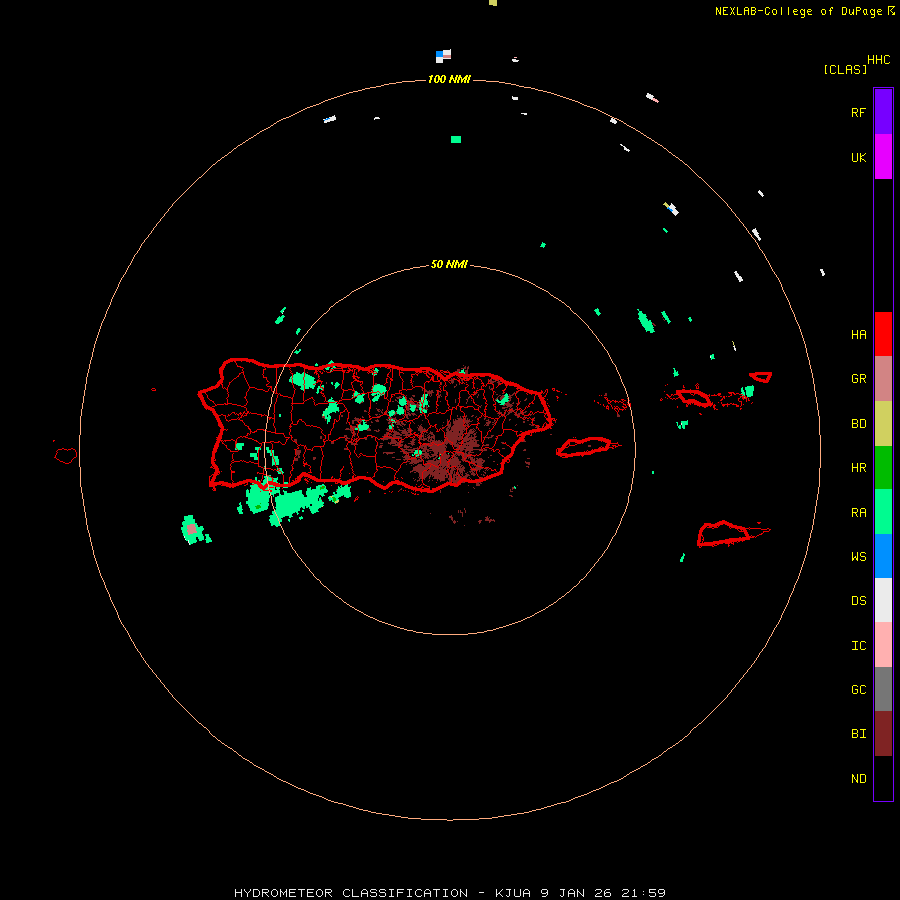Click the 'IC' legend label
Viewport: 900px width, 900px height.
click(x=858, y=646)
